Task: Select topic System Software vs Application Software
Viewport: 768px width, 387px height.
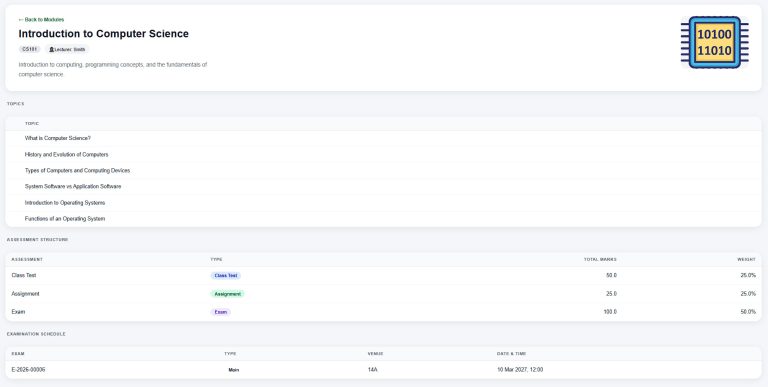Action: click(73, 187)
